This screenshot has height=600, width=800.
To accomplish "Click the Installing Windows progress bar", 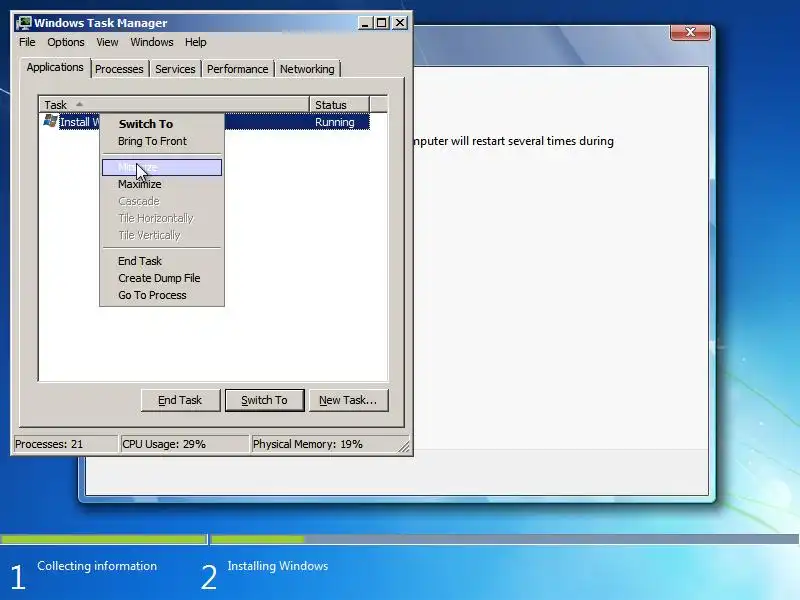I will click(505, 539).
